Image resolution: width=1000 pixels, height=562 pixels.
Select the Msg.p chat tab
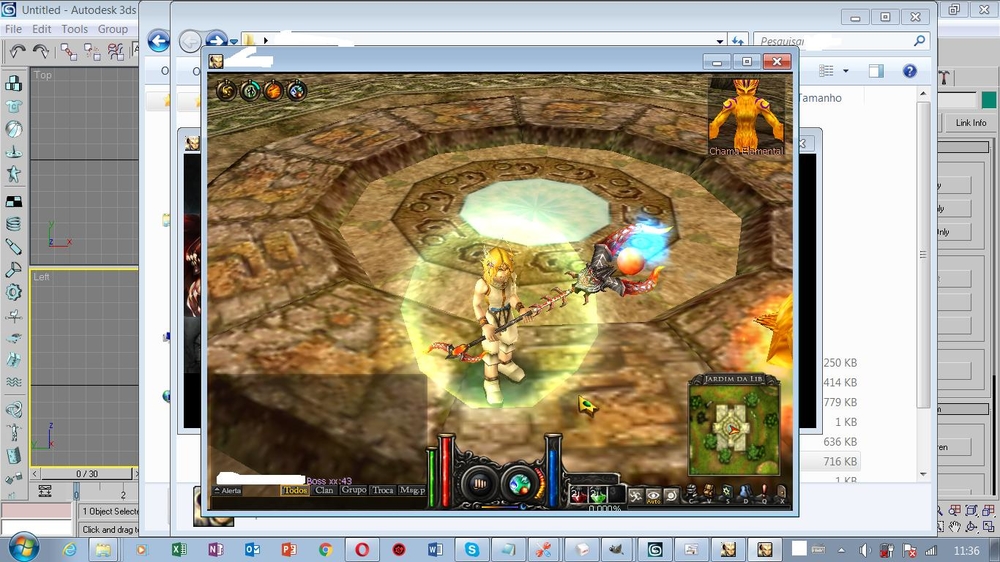(x=412, y=490)
